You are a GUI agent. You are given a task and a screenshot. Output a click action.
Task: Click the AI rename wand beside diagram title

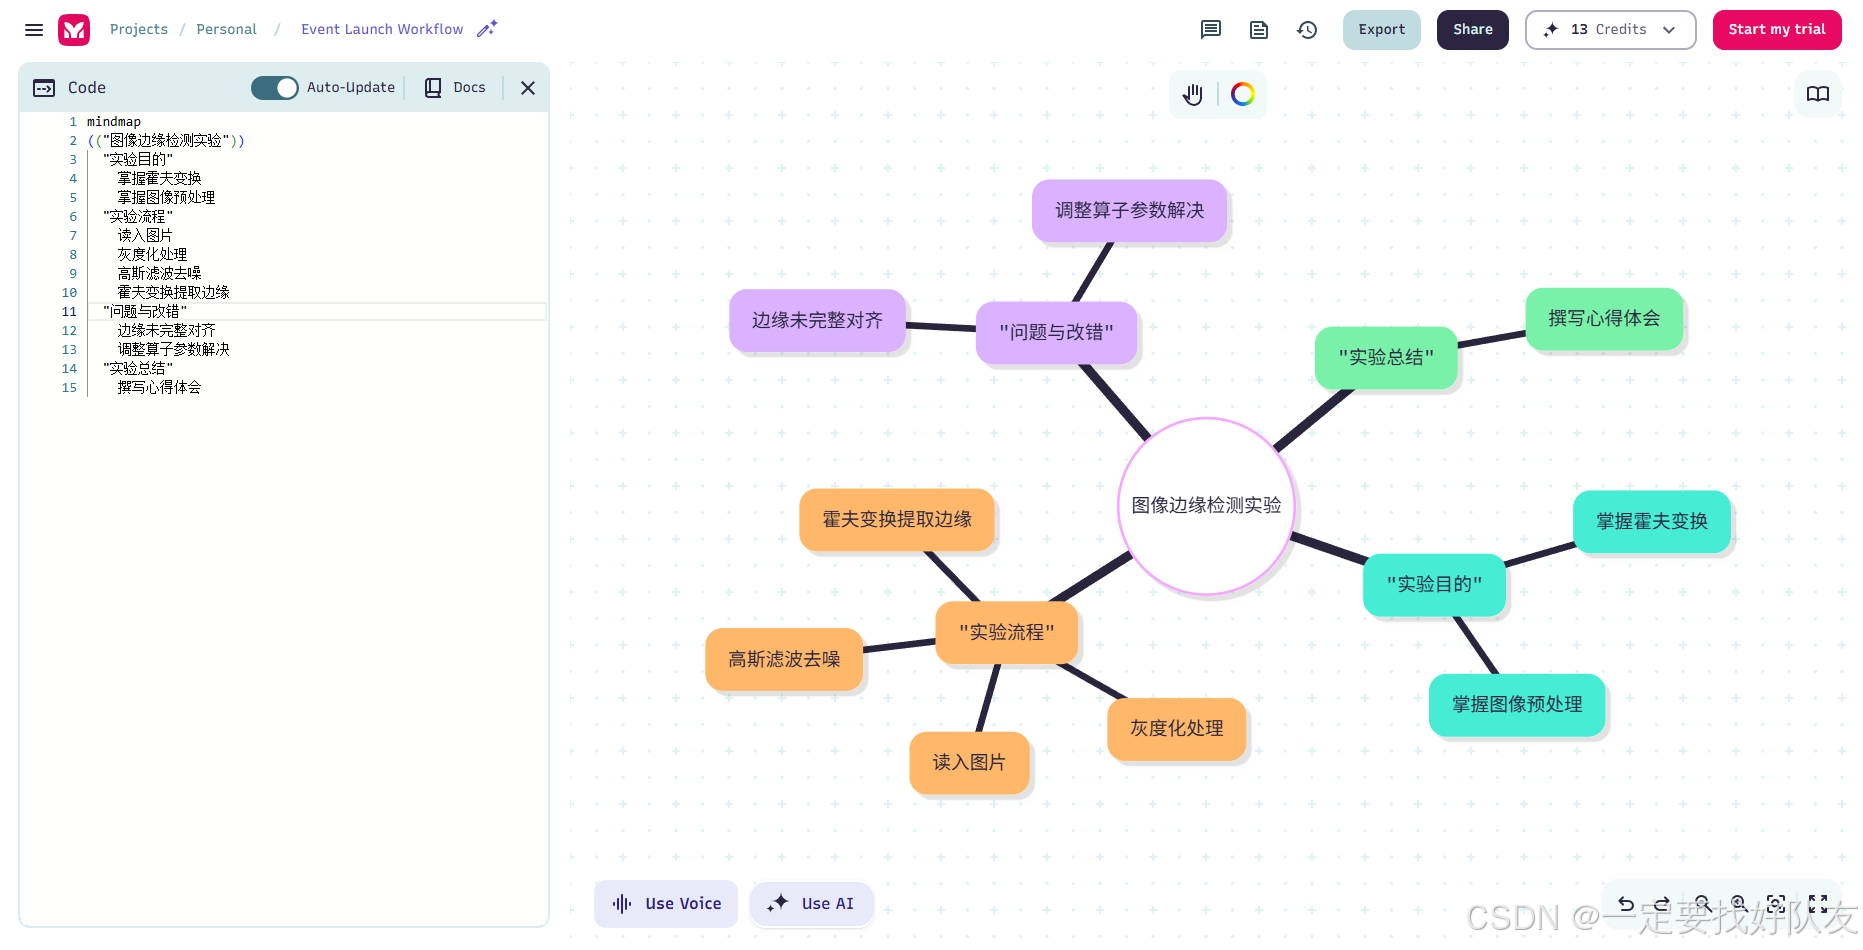487,29
